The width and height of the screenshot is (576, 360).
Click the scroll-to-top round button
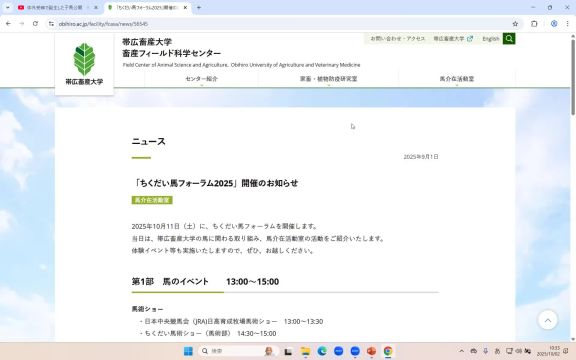coord(548,320)
